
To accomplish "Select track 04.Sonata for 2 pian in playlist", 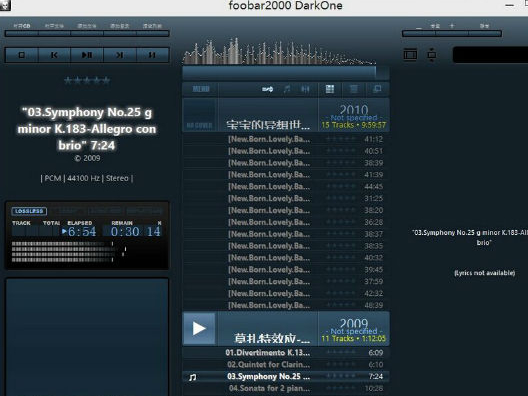I will 286,389.
